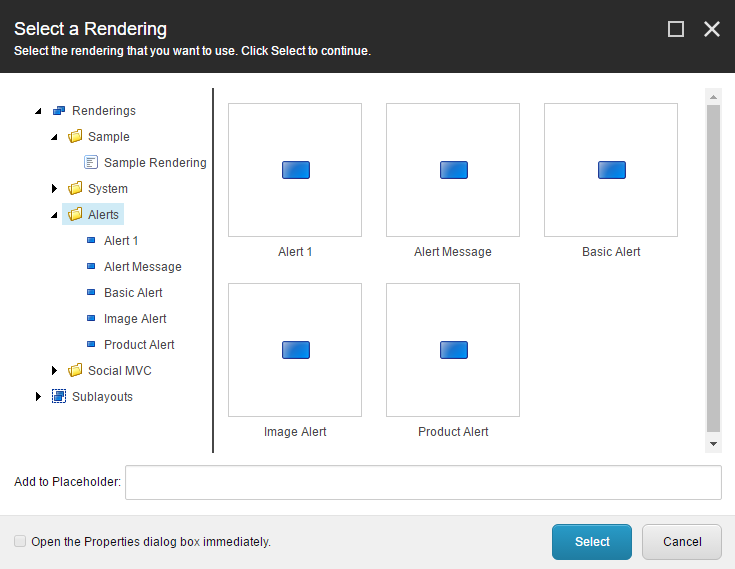Select the Sample Rendering document icon

click(x=91, y=163)
